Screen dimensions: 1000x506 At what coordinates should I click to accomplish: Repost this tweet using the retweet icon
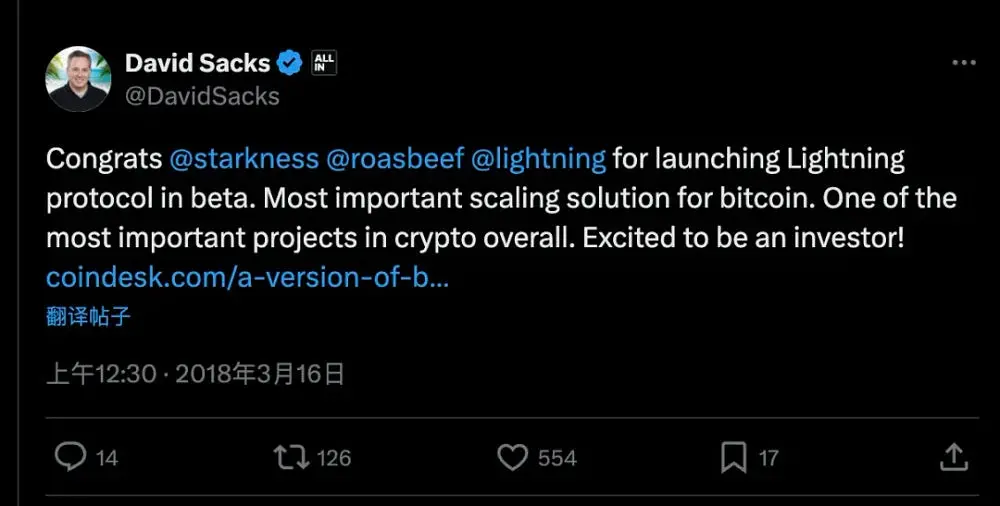coord(290,457)
